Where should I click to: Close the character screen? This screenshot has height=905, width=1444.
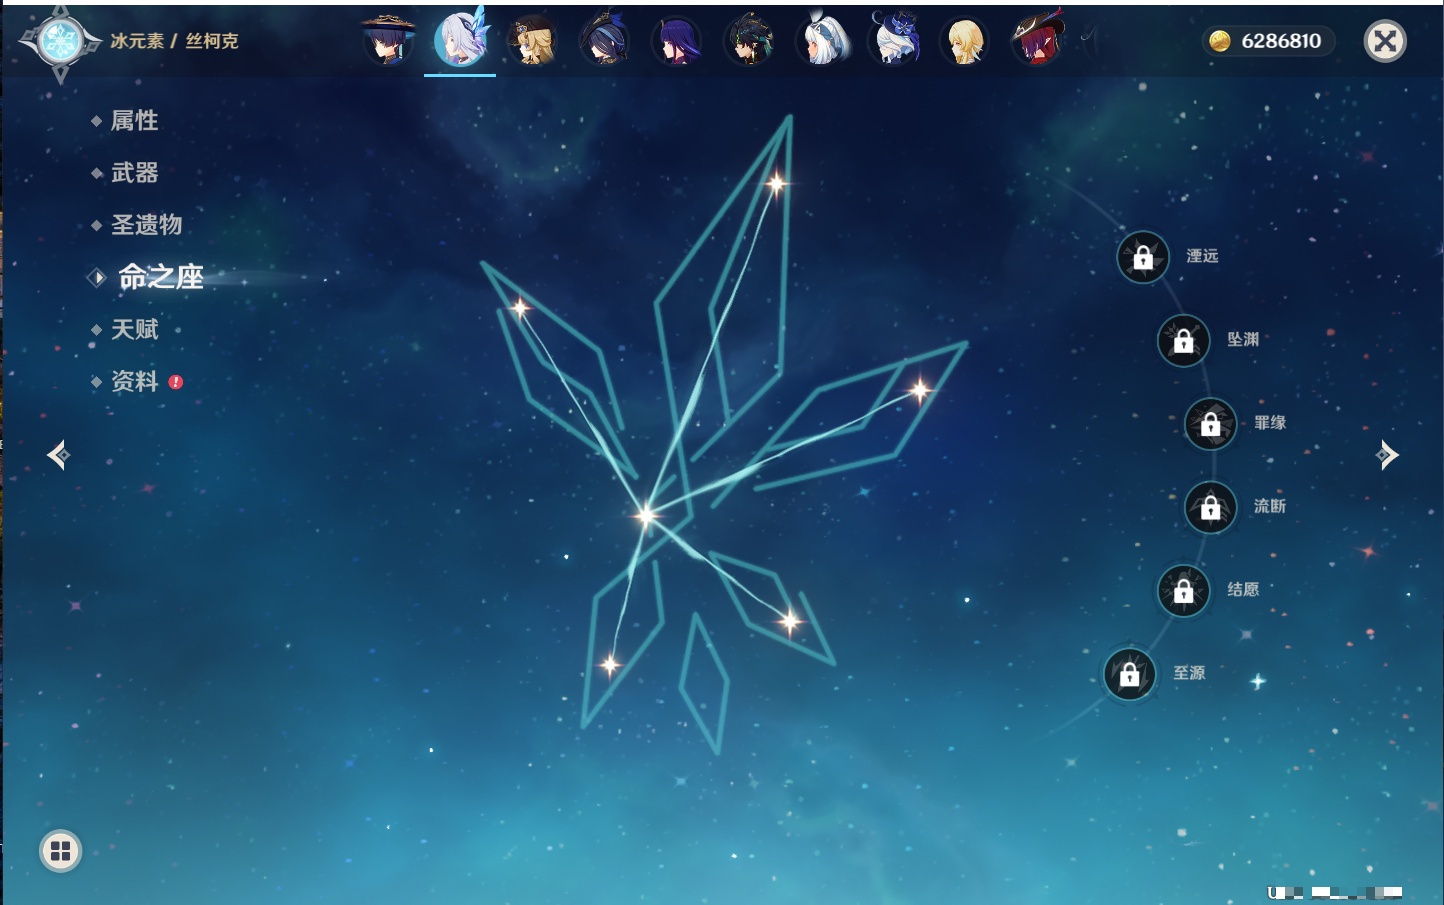pos(1385,41)
